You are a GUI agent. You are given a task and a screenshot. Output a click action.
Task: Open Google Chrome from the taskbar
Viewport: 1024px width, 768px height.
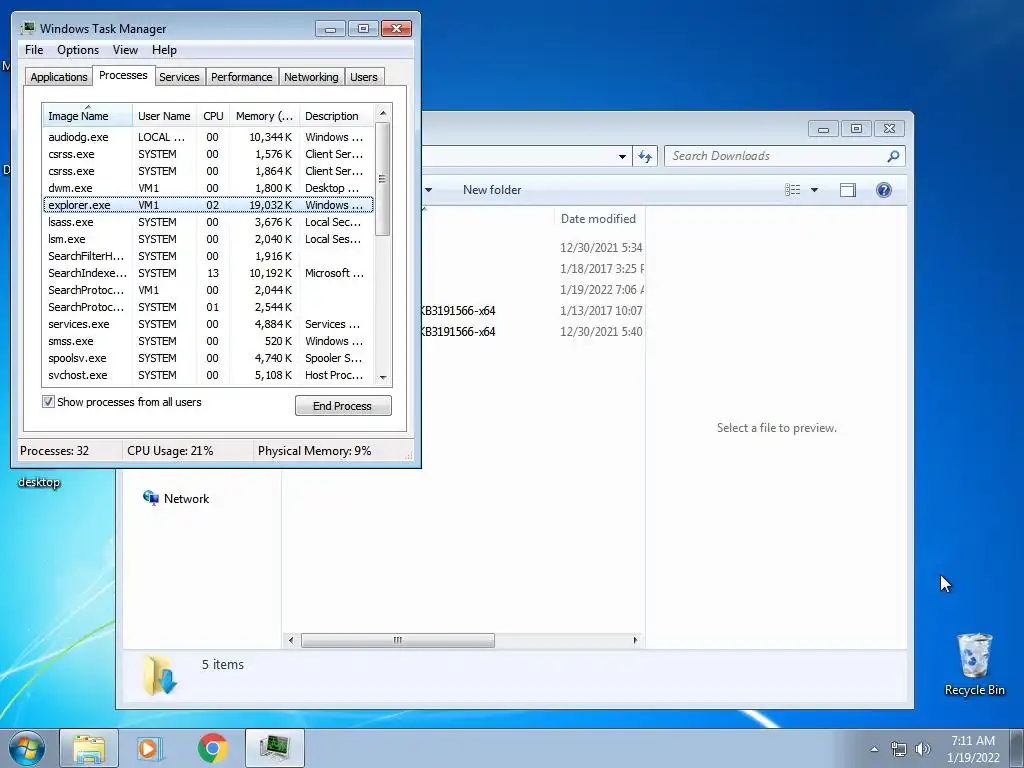pyautogui.click(x=212, y=748)
